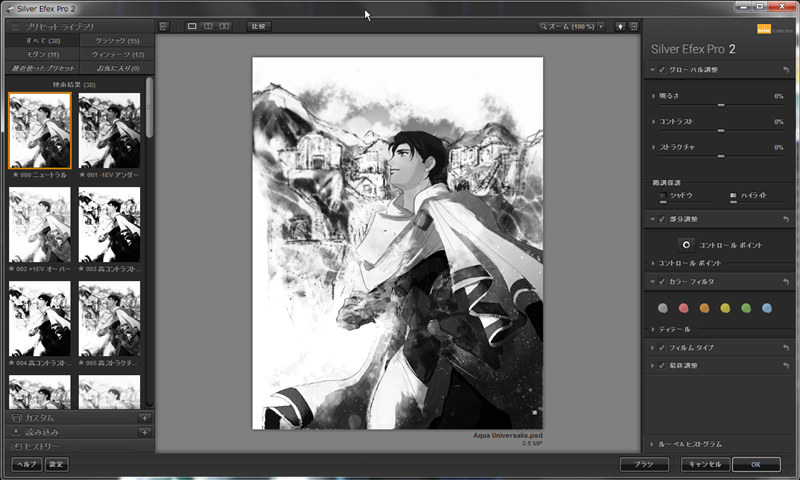Hide the preset browser panel icon
The height and width of the screenshot is (480, 800).
(x=163, y=26)
